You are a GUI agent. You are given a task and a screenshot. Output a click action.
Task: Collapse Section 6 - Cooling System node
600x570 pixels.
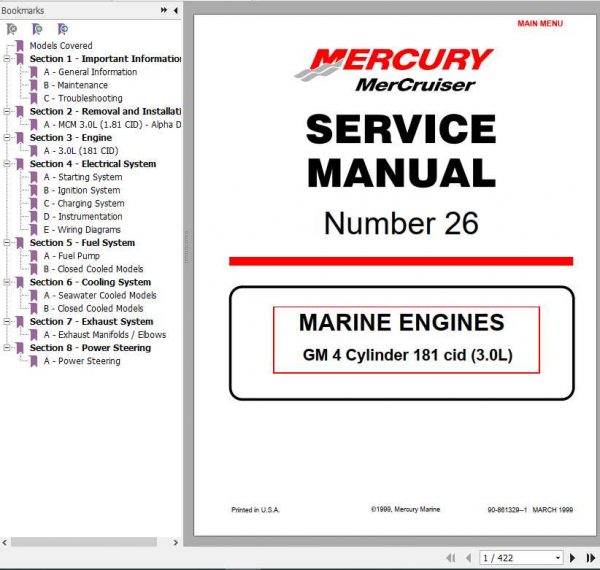click(7, 282)
